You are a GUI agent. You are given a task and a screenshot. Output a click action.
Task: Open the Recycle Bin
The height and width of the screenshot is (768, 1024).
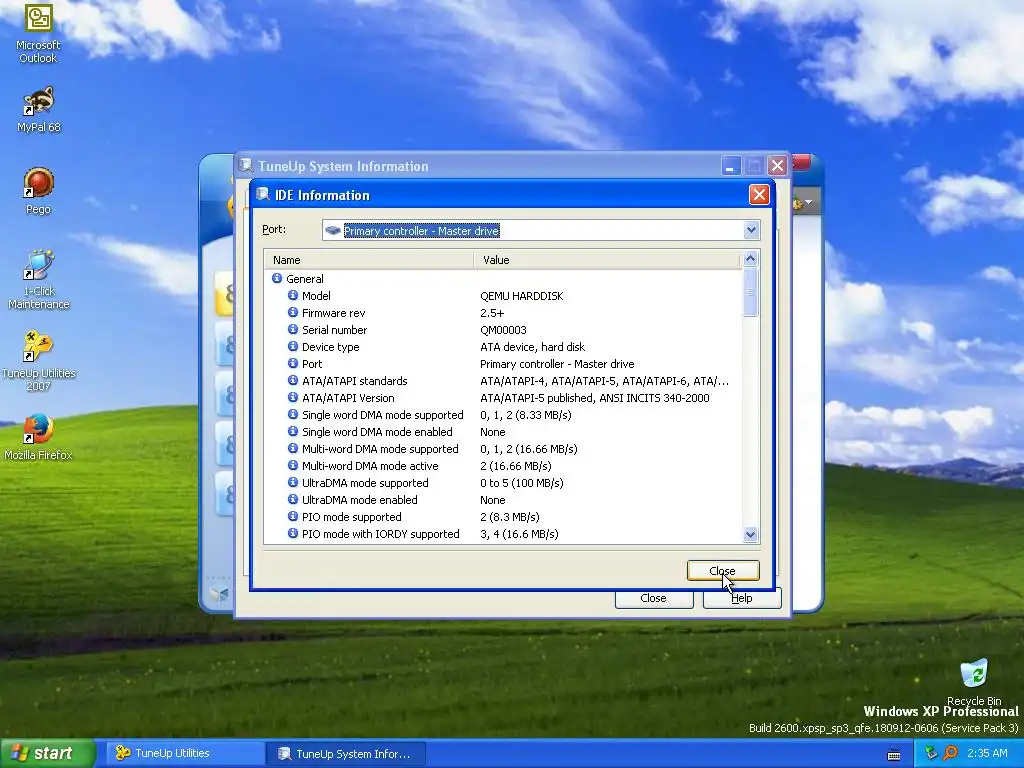(974, 682)
